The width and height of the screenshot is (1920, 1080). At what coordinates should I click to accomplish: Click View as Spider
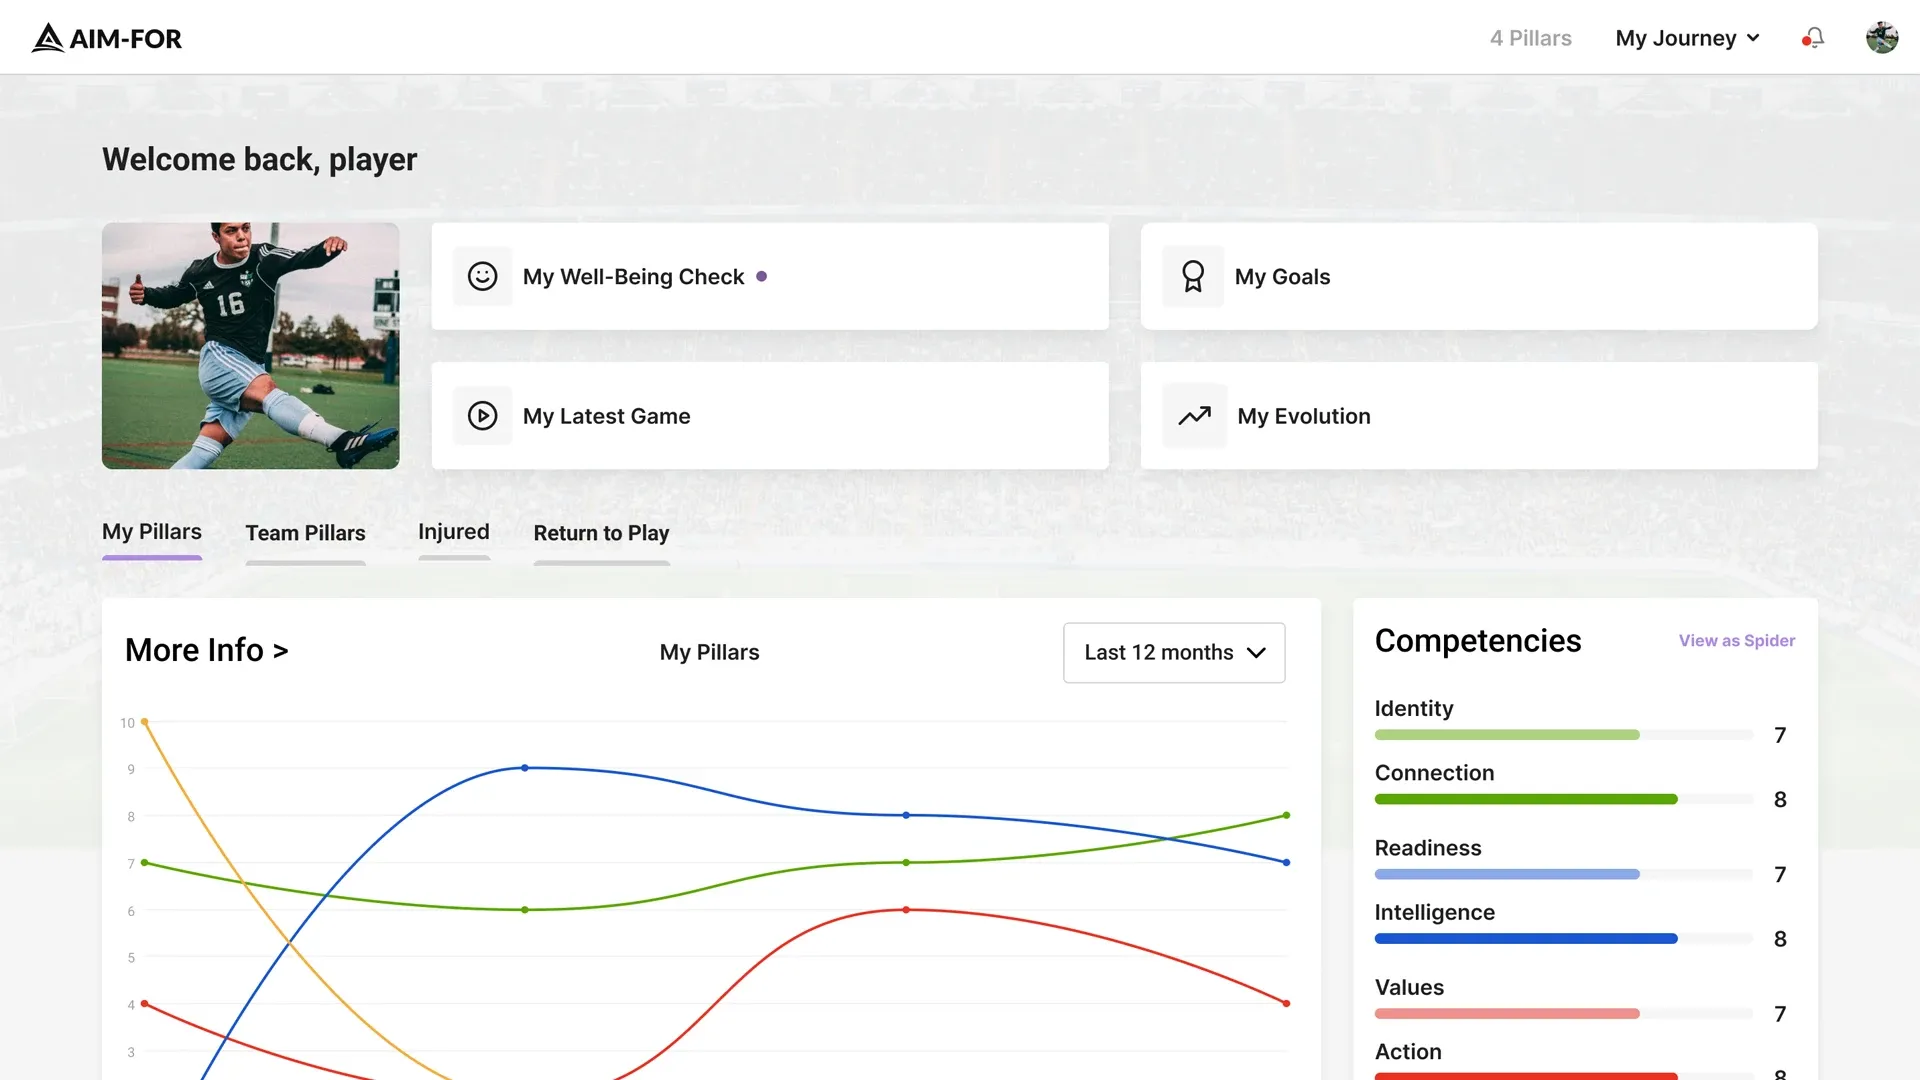pyautogui.click(x=1736, y=641)
